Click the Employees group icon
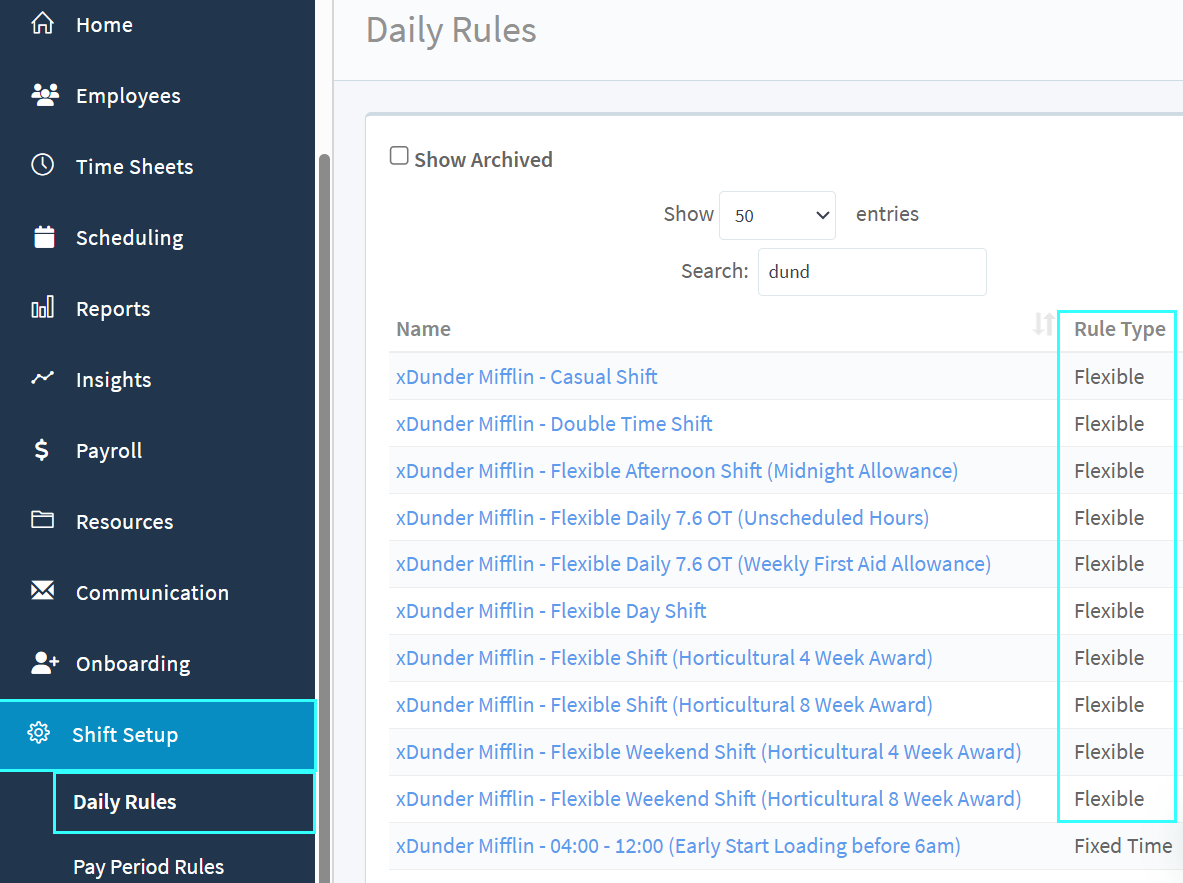The height and width of the screenshot is (883, 1183). 45,94
